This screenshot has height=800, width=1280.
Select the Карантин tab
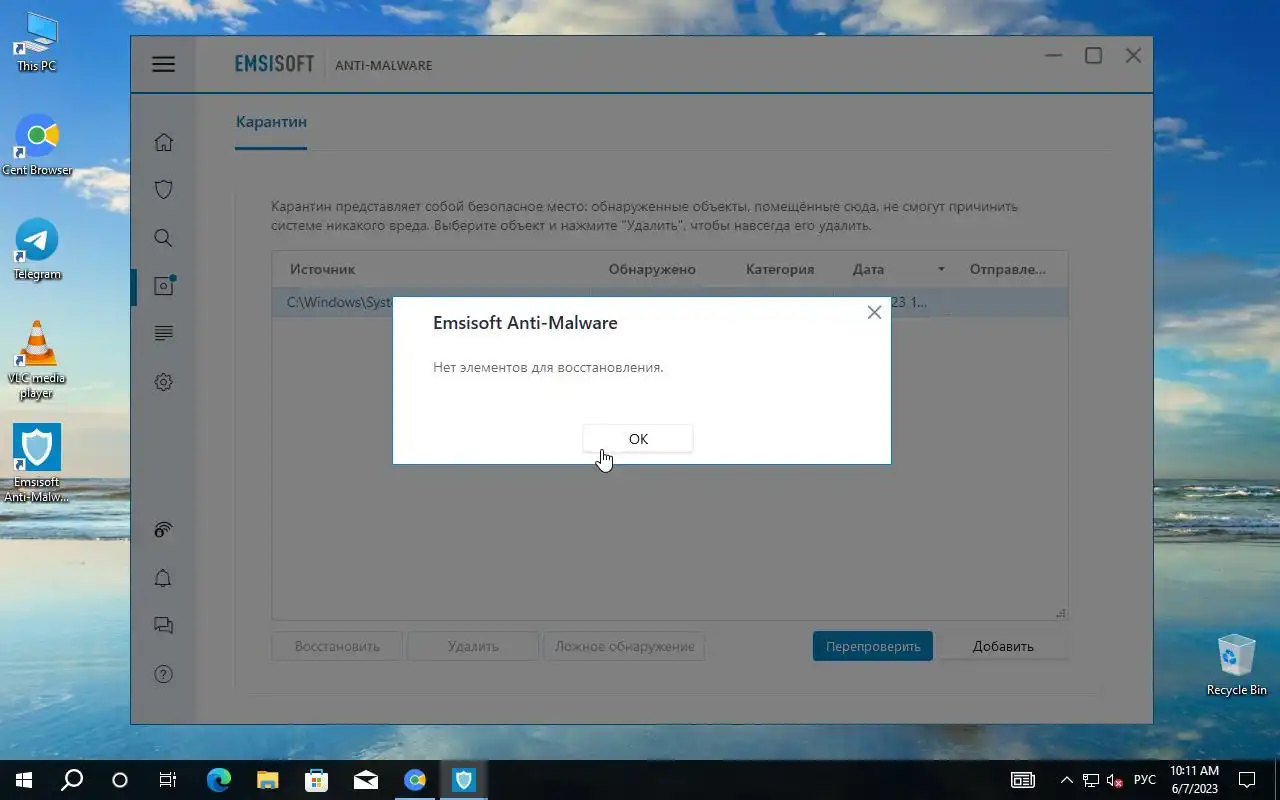coord(271,122)
